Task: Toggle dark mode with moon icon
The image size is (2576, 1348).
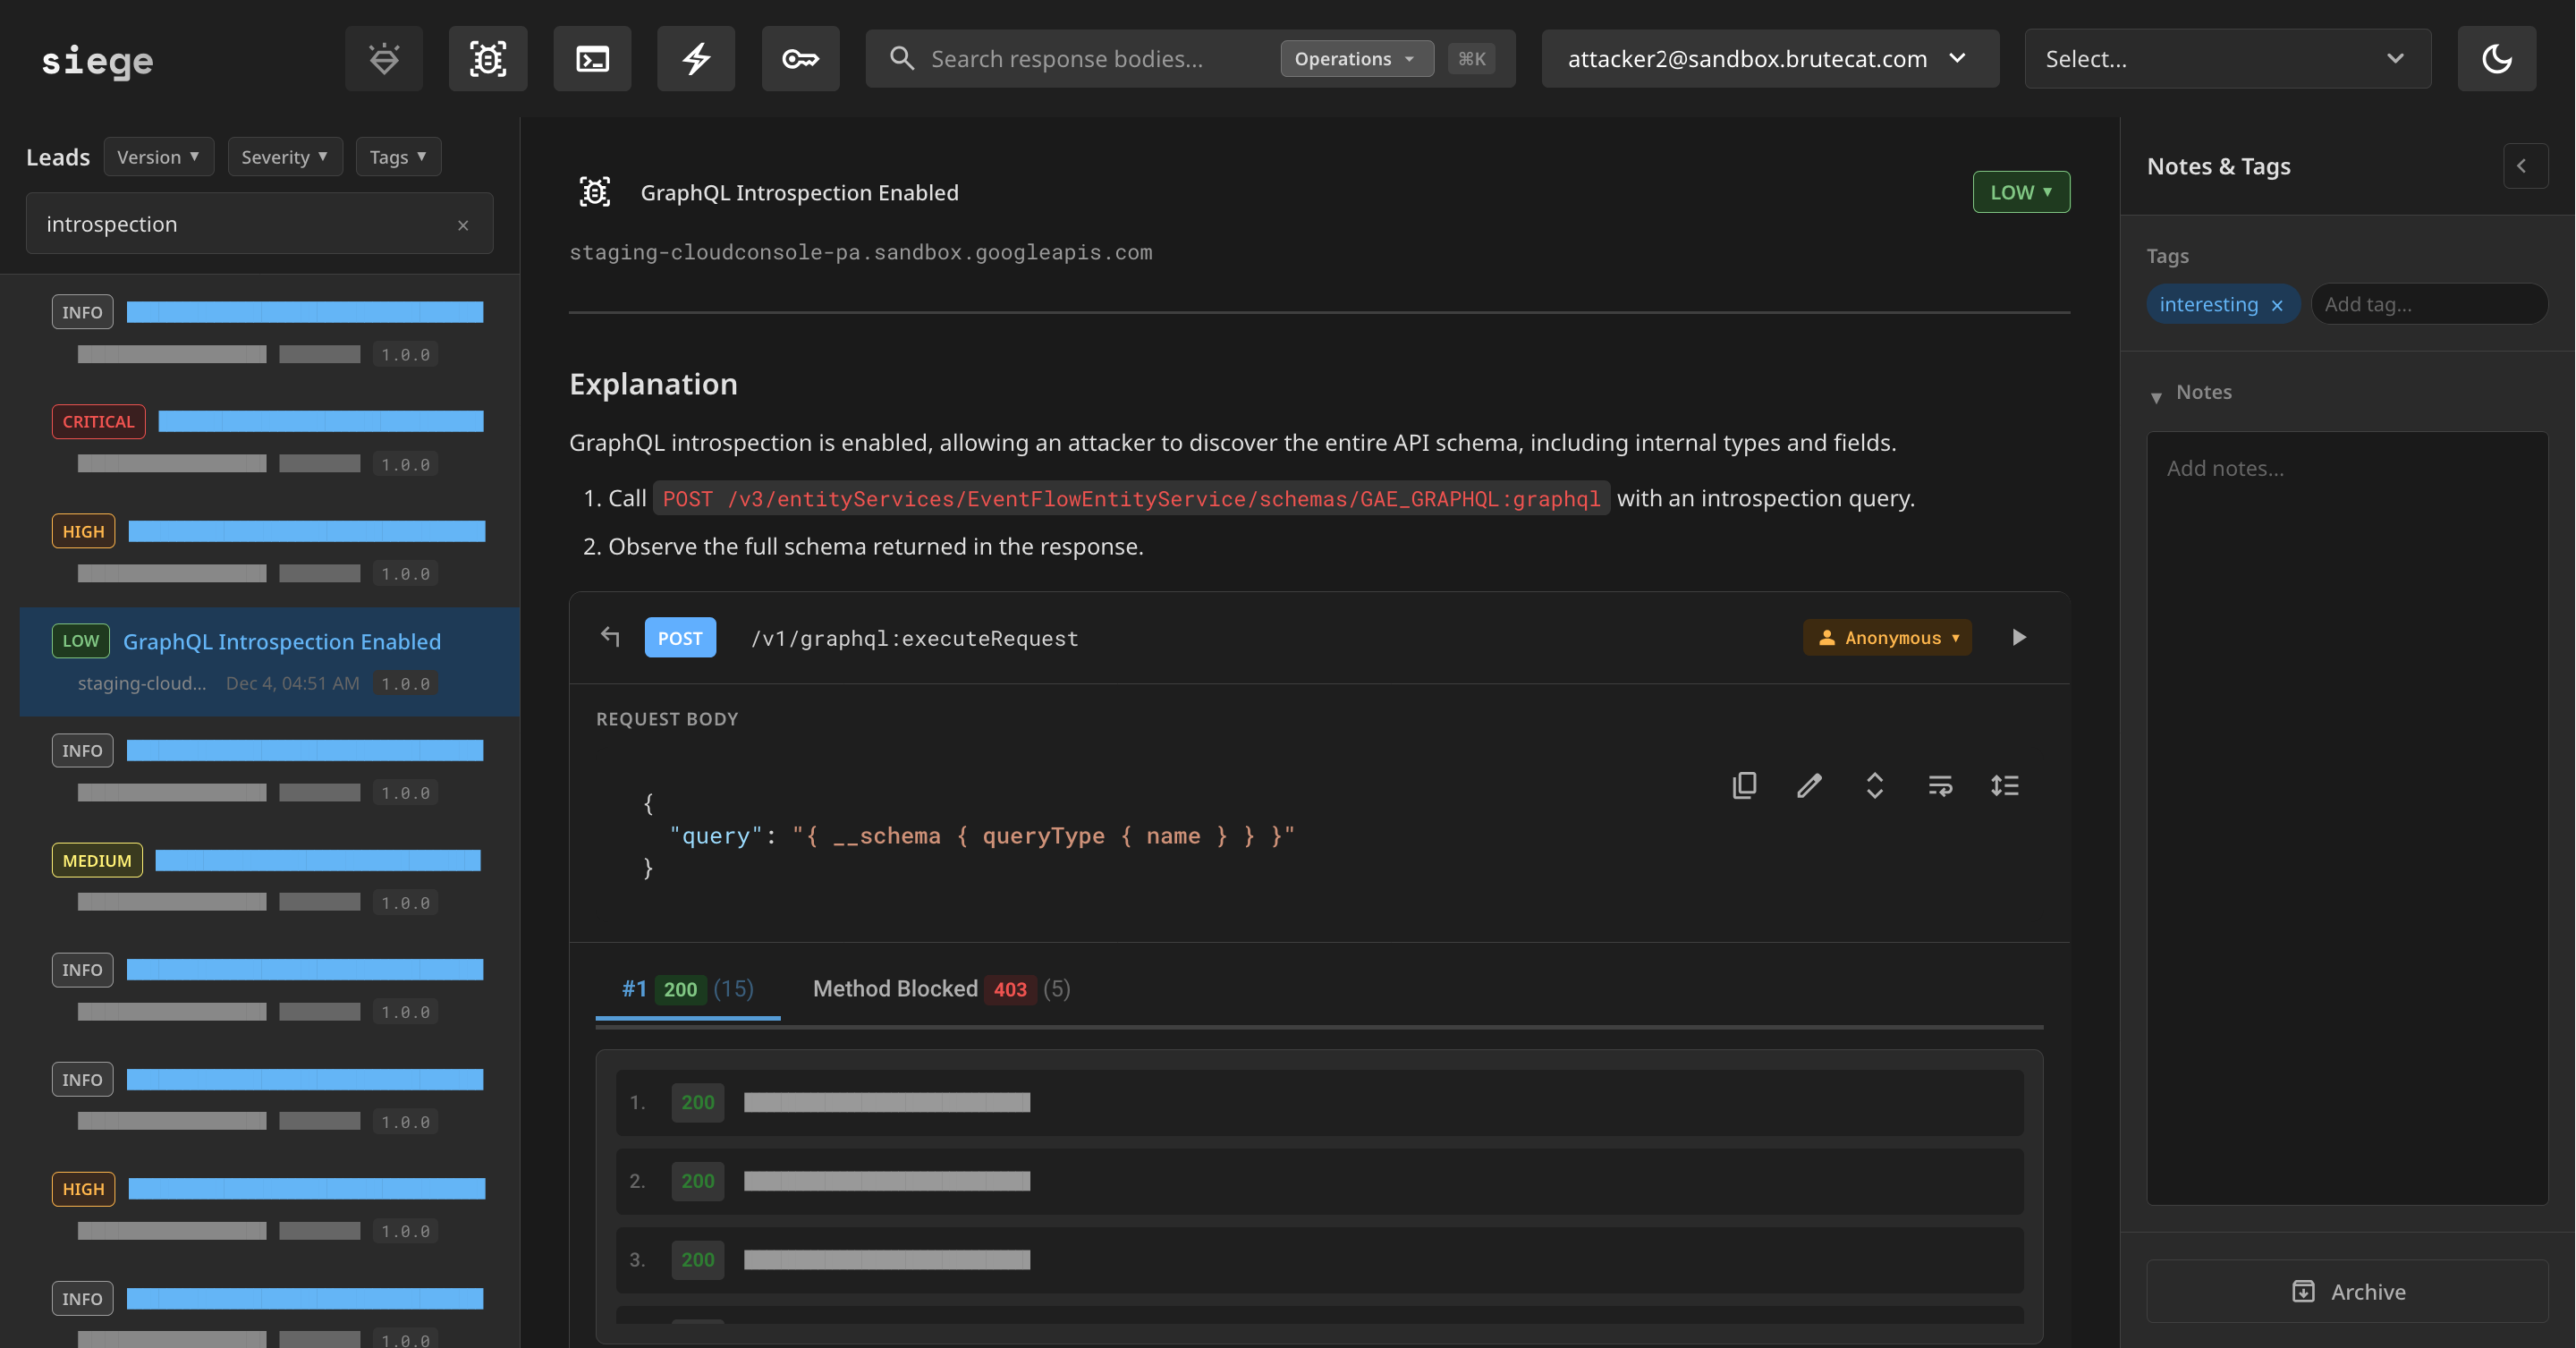Action: [2496, 59]
